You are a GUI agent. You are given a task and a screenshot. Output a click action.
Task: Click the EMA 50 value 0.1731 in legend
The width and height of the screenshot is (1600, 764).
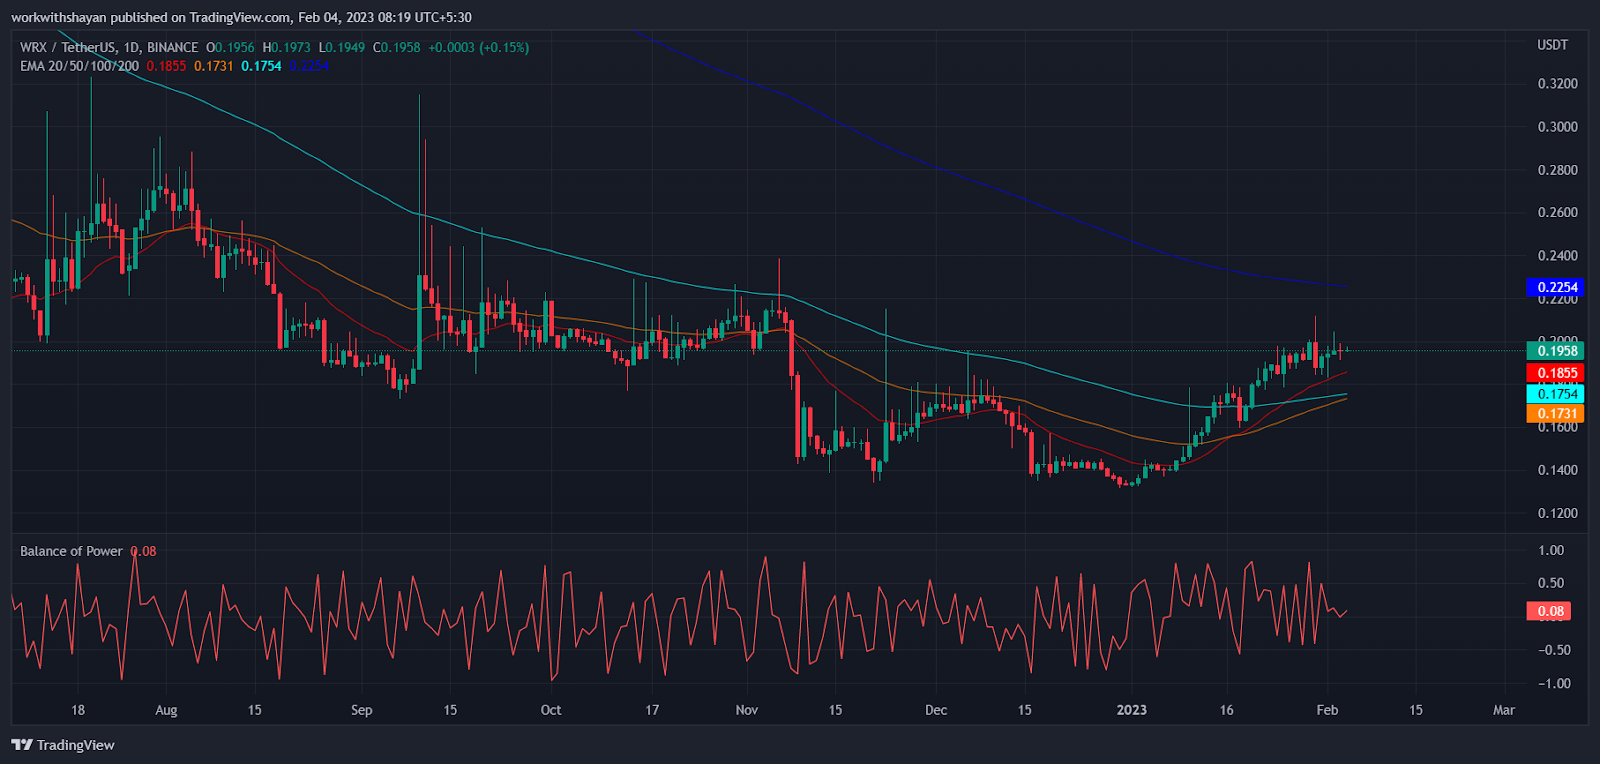click(213, 66)
